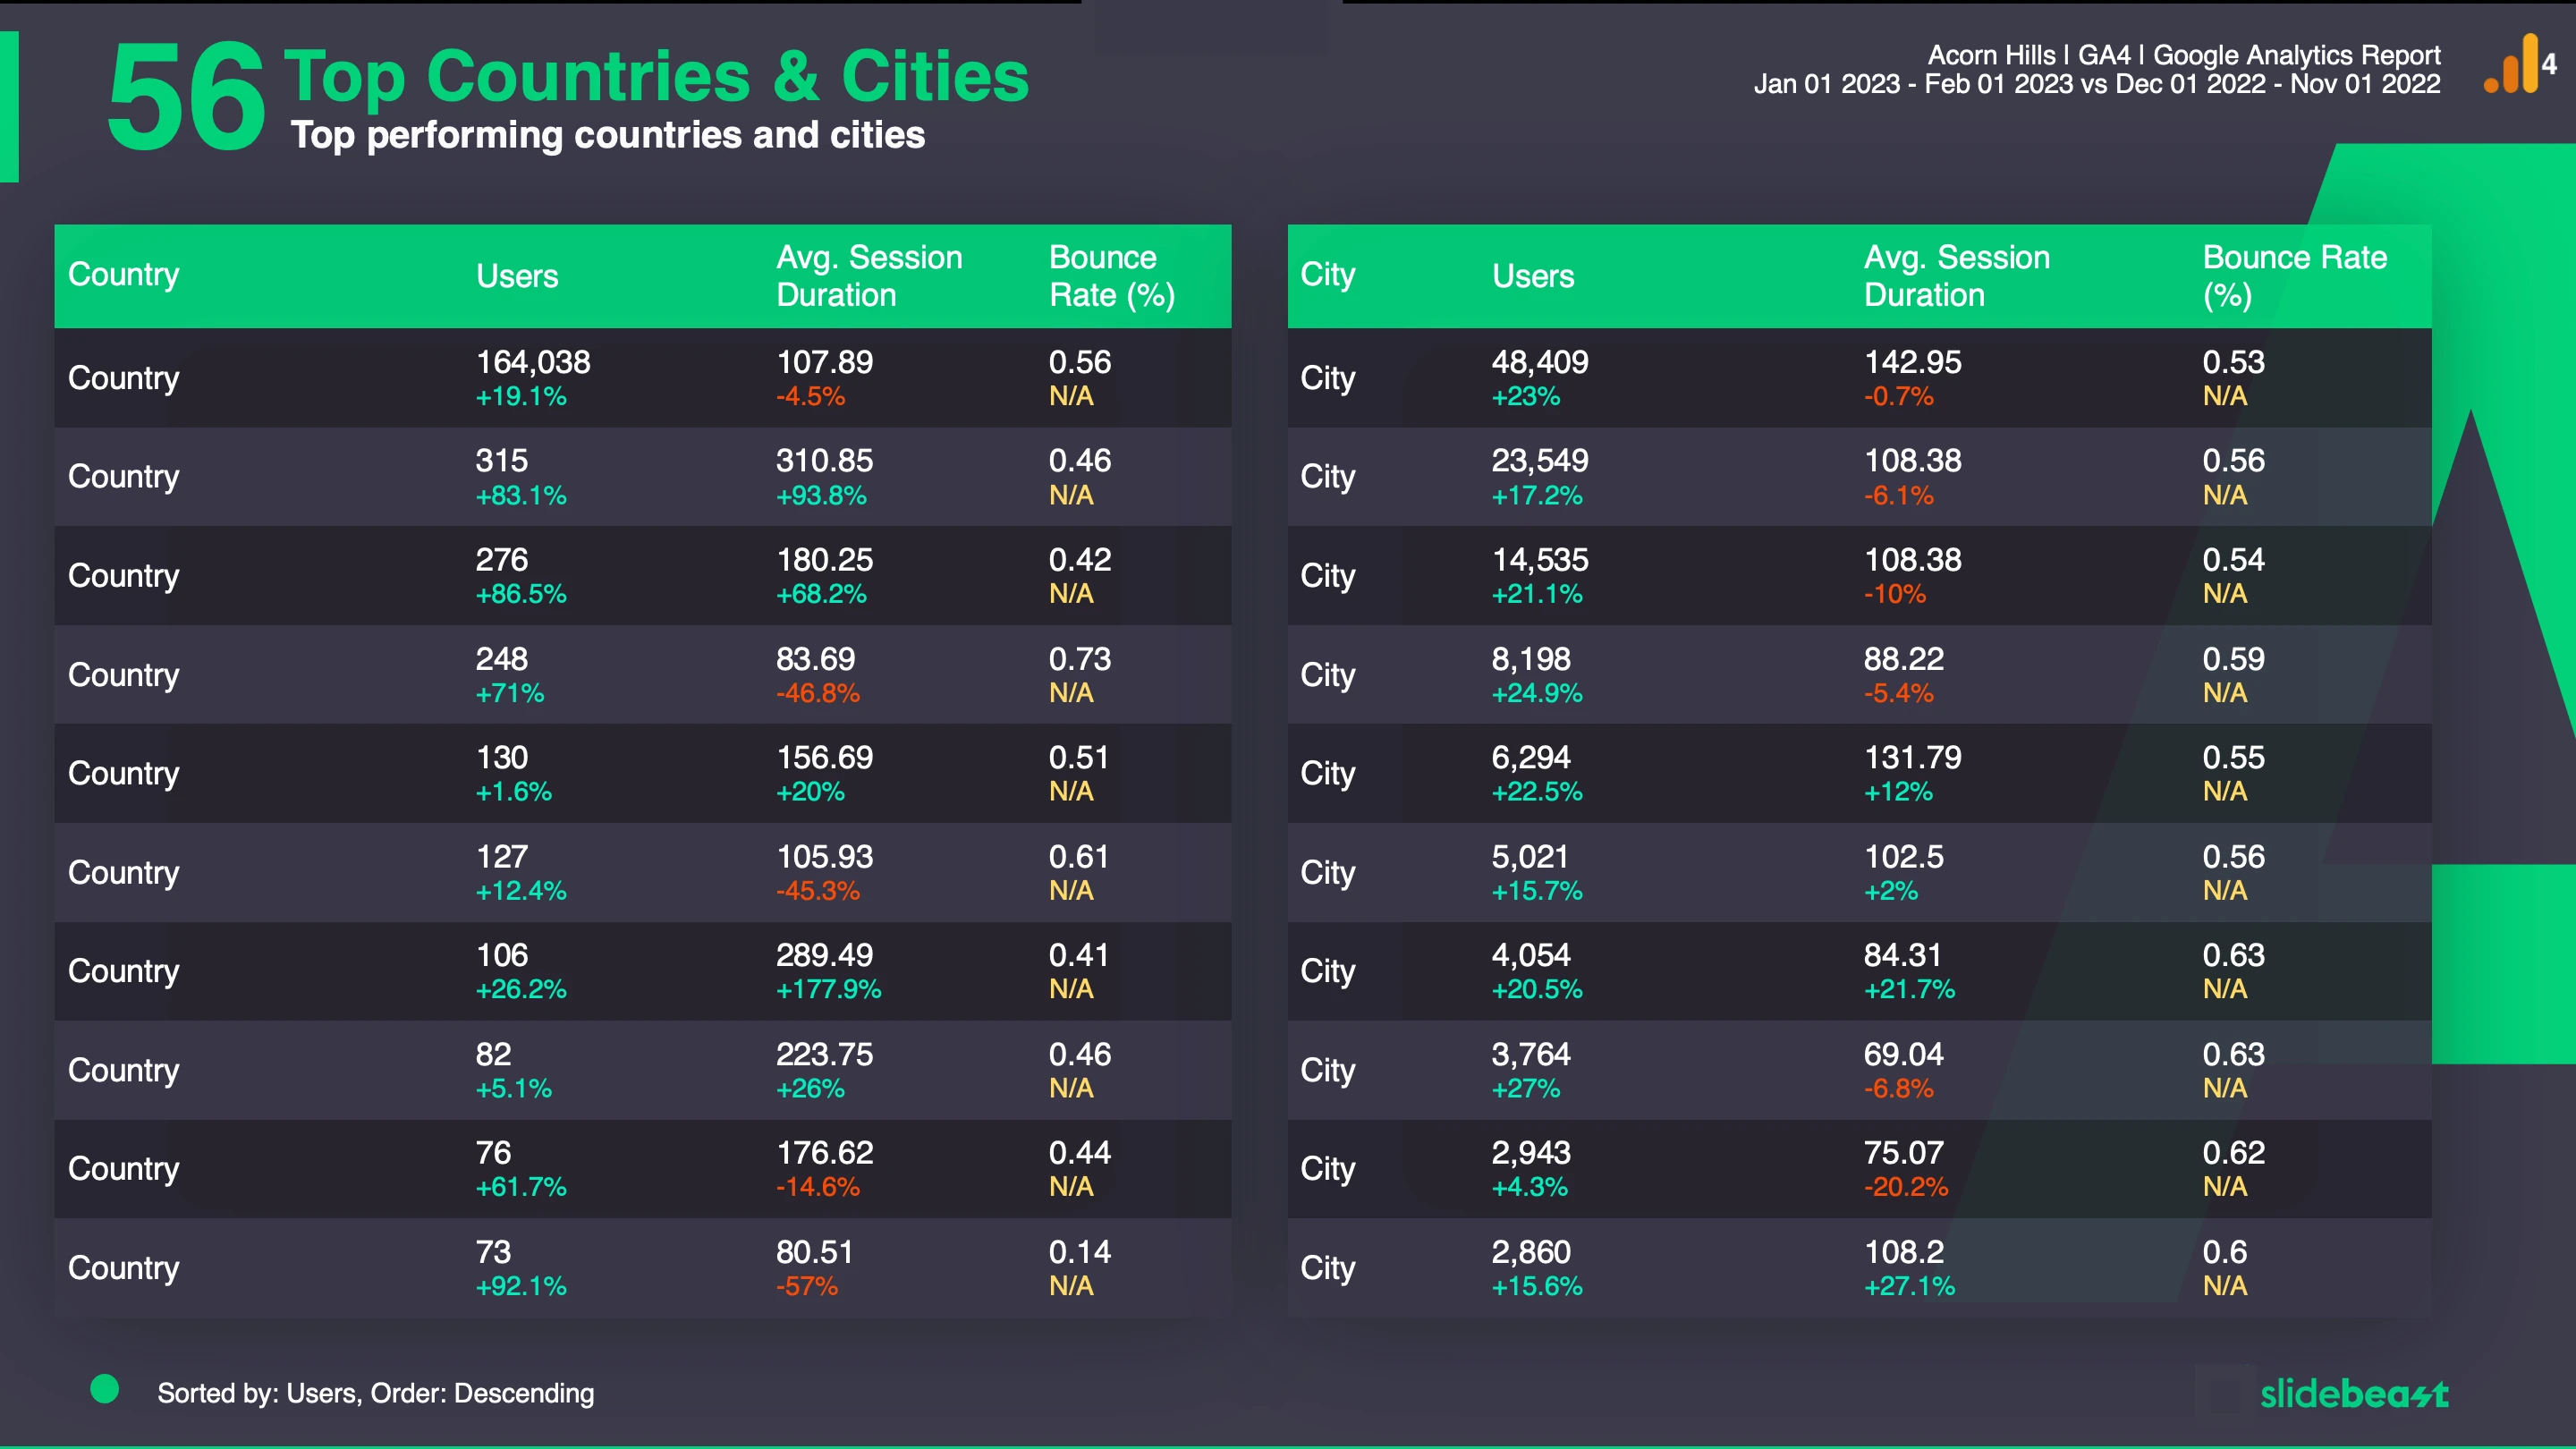
Task: Select country users value 315
Action: point(502,461)
